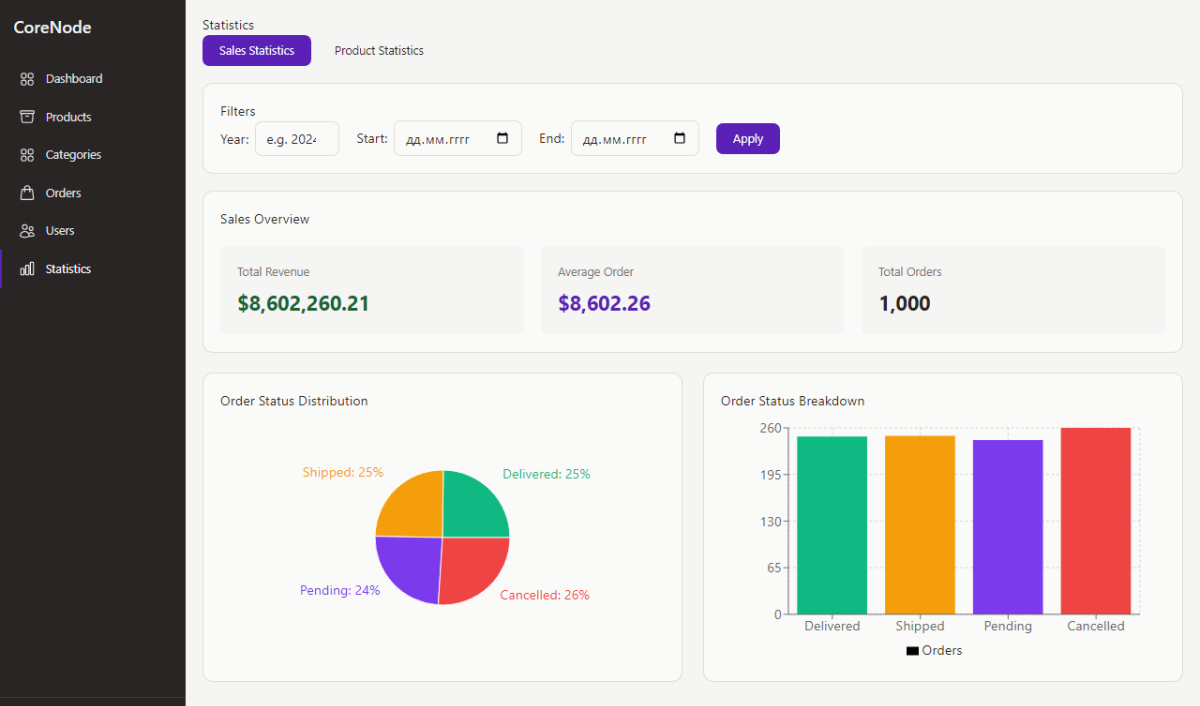This screenshot has height=706, width=1200.
Task: Click the red Cancelled bar in chart
Action: coord(1095,520)
